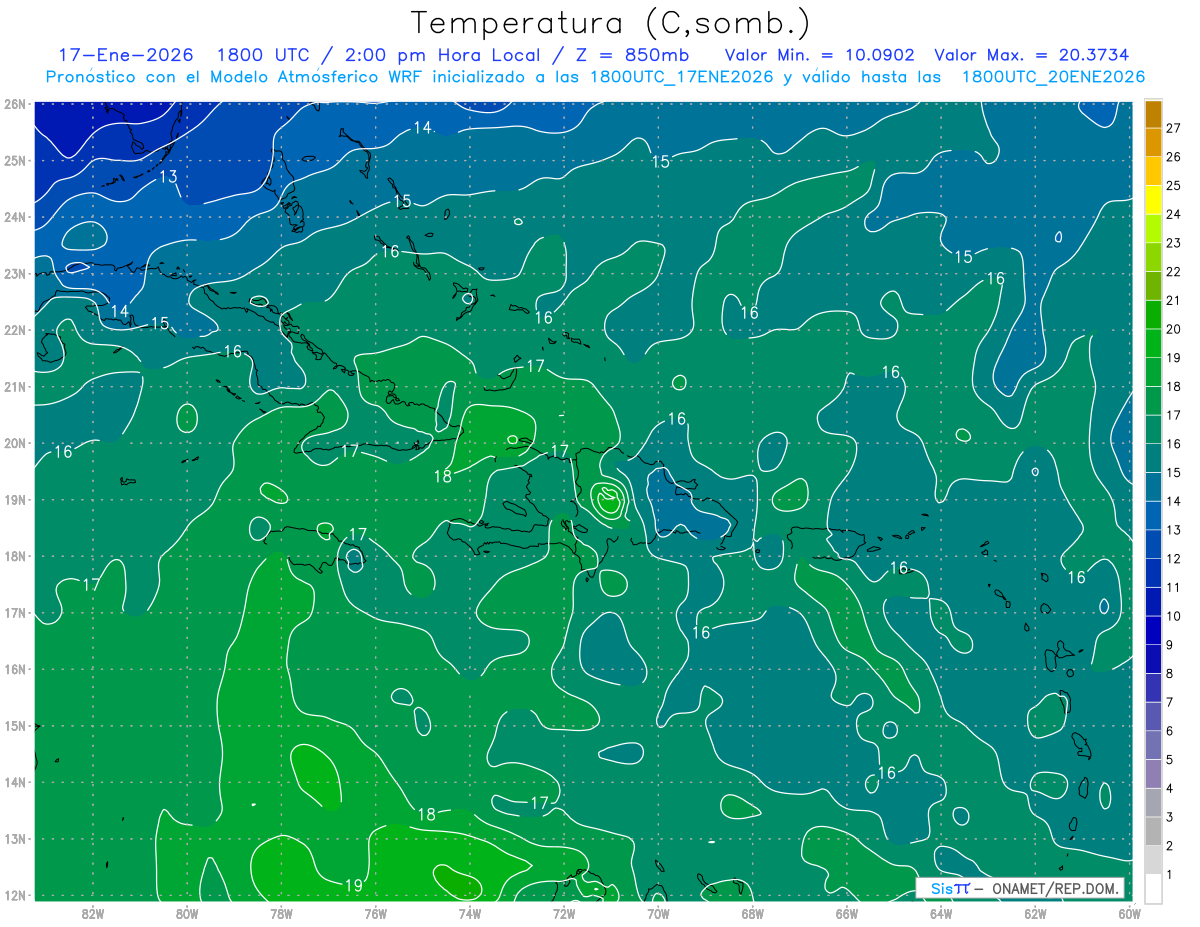
Task: Click the "1800UTC_20ENE2026" validity time text
Action: point(1053,77)
